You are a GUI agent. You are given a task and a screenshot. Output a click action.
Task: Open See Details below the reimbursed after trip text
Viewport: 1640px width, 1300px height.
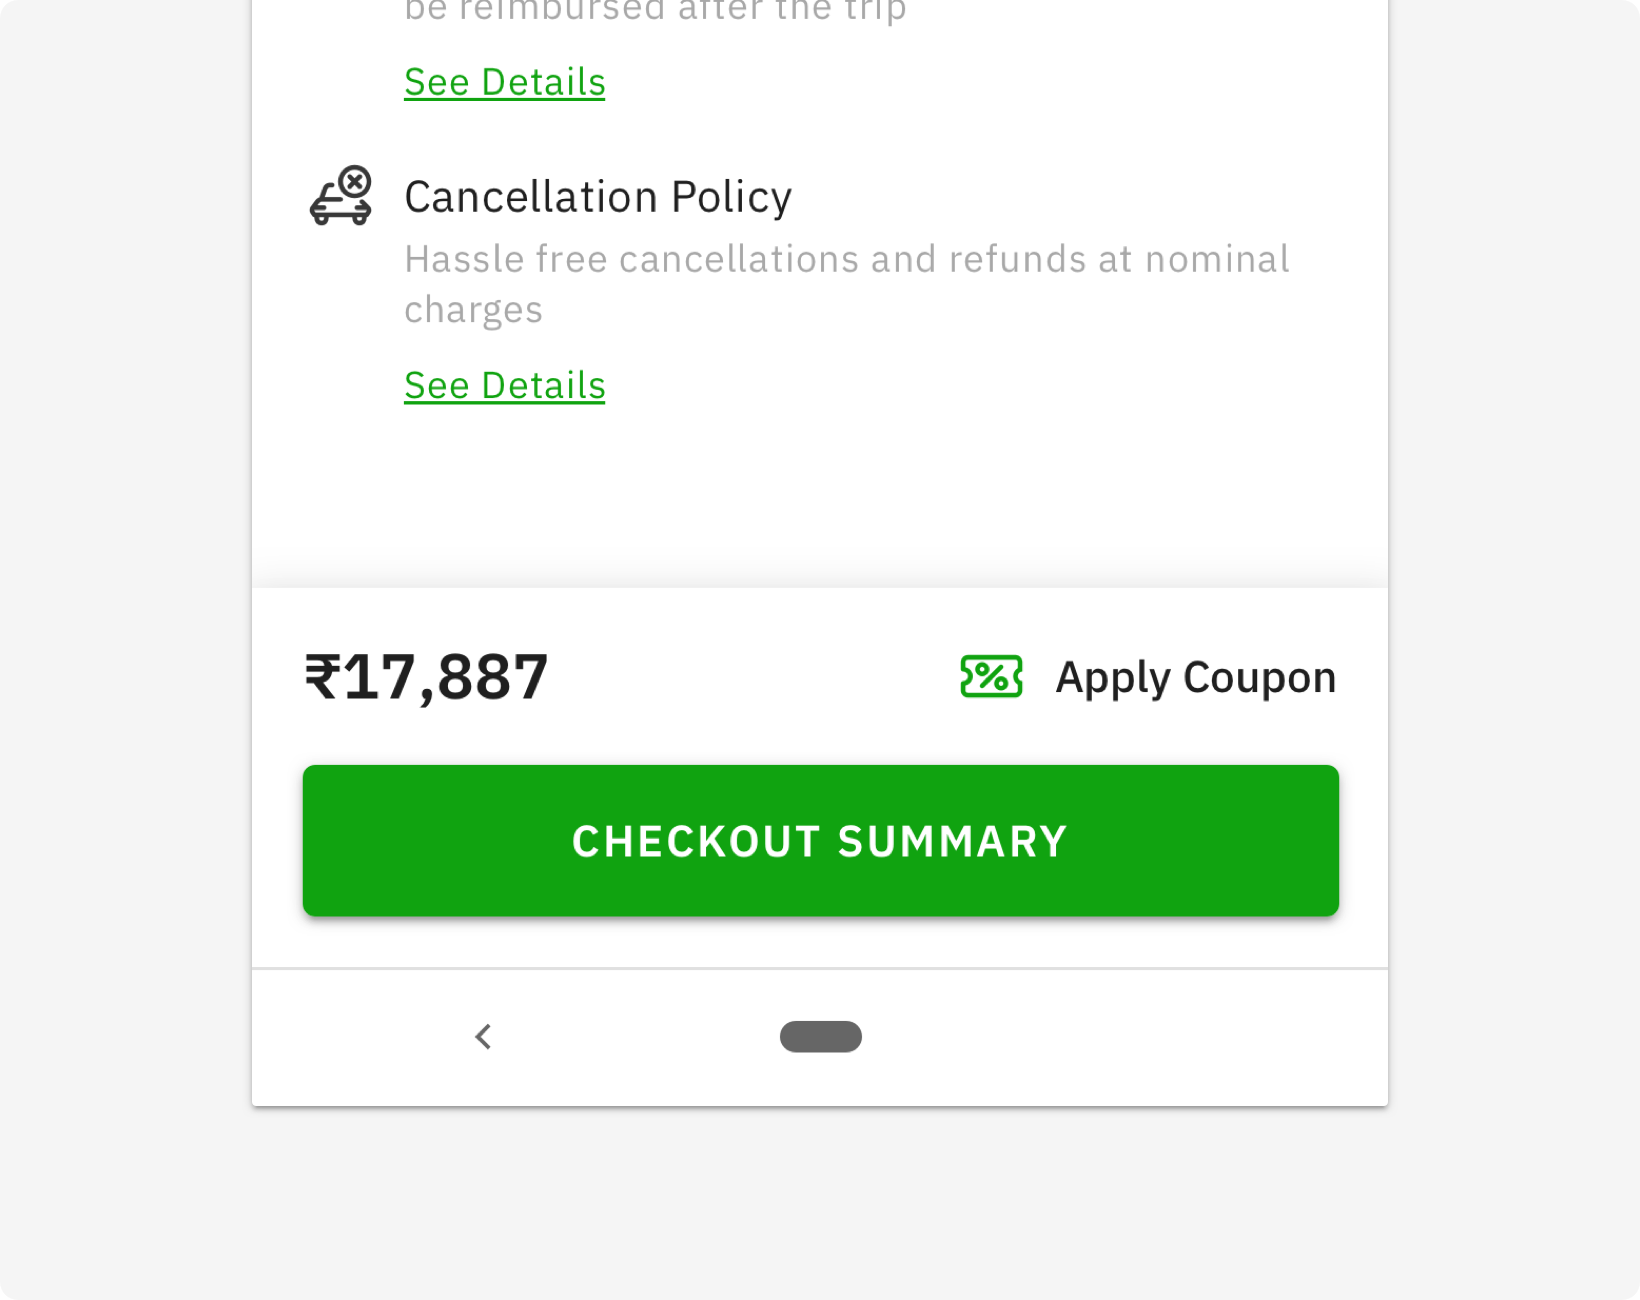505,82
